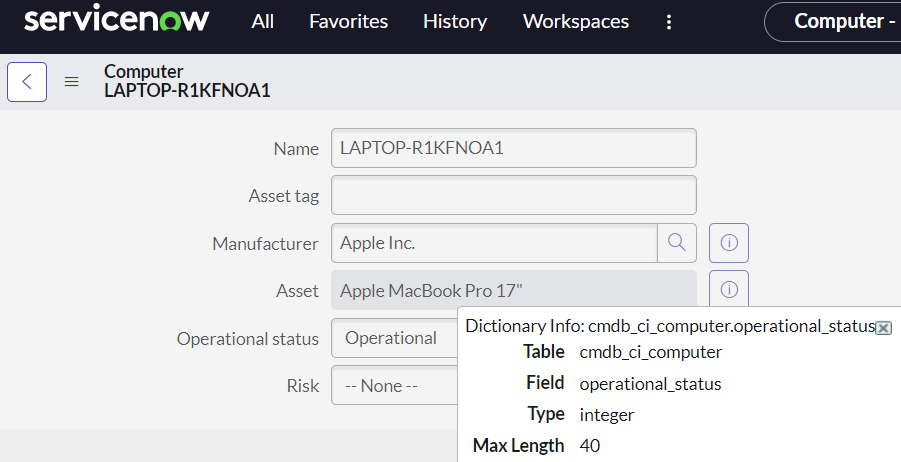Click the Computer search pill in header

click(833, 22)
